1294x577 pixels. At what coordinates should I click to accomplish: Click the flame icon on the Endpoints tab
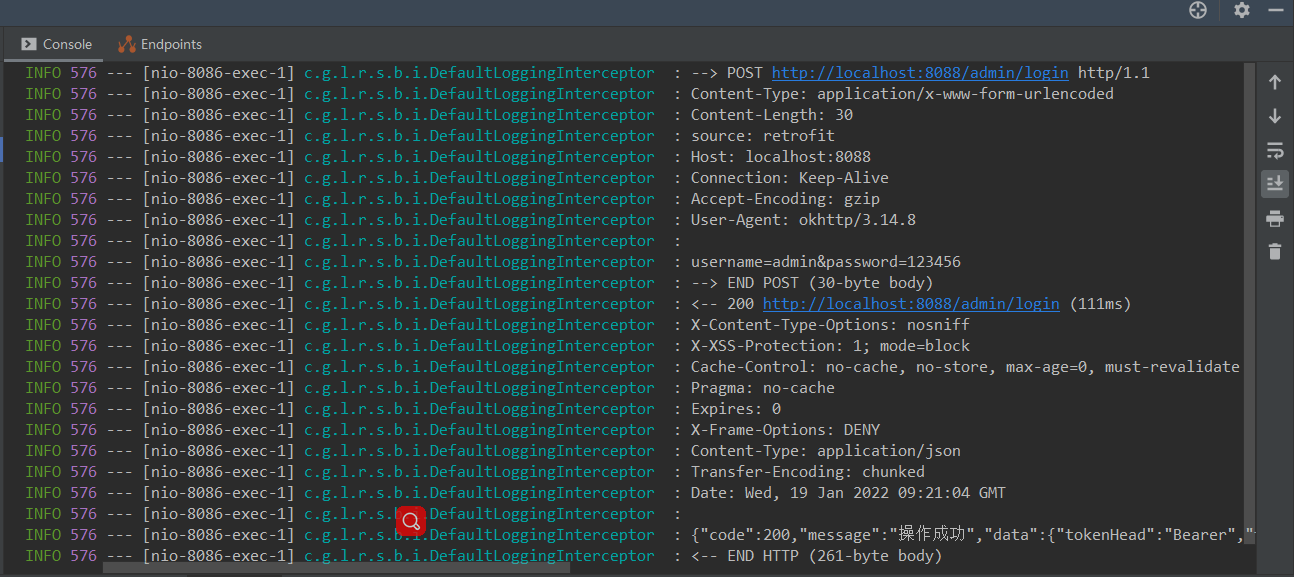point(126,44)
